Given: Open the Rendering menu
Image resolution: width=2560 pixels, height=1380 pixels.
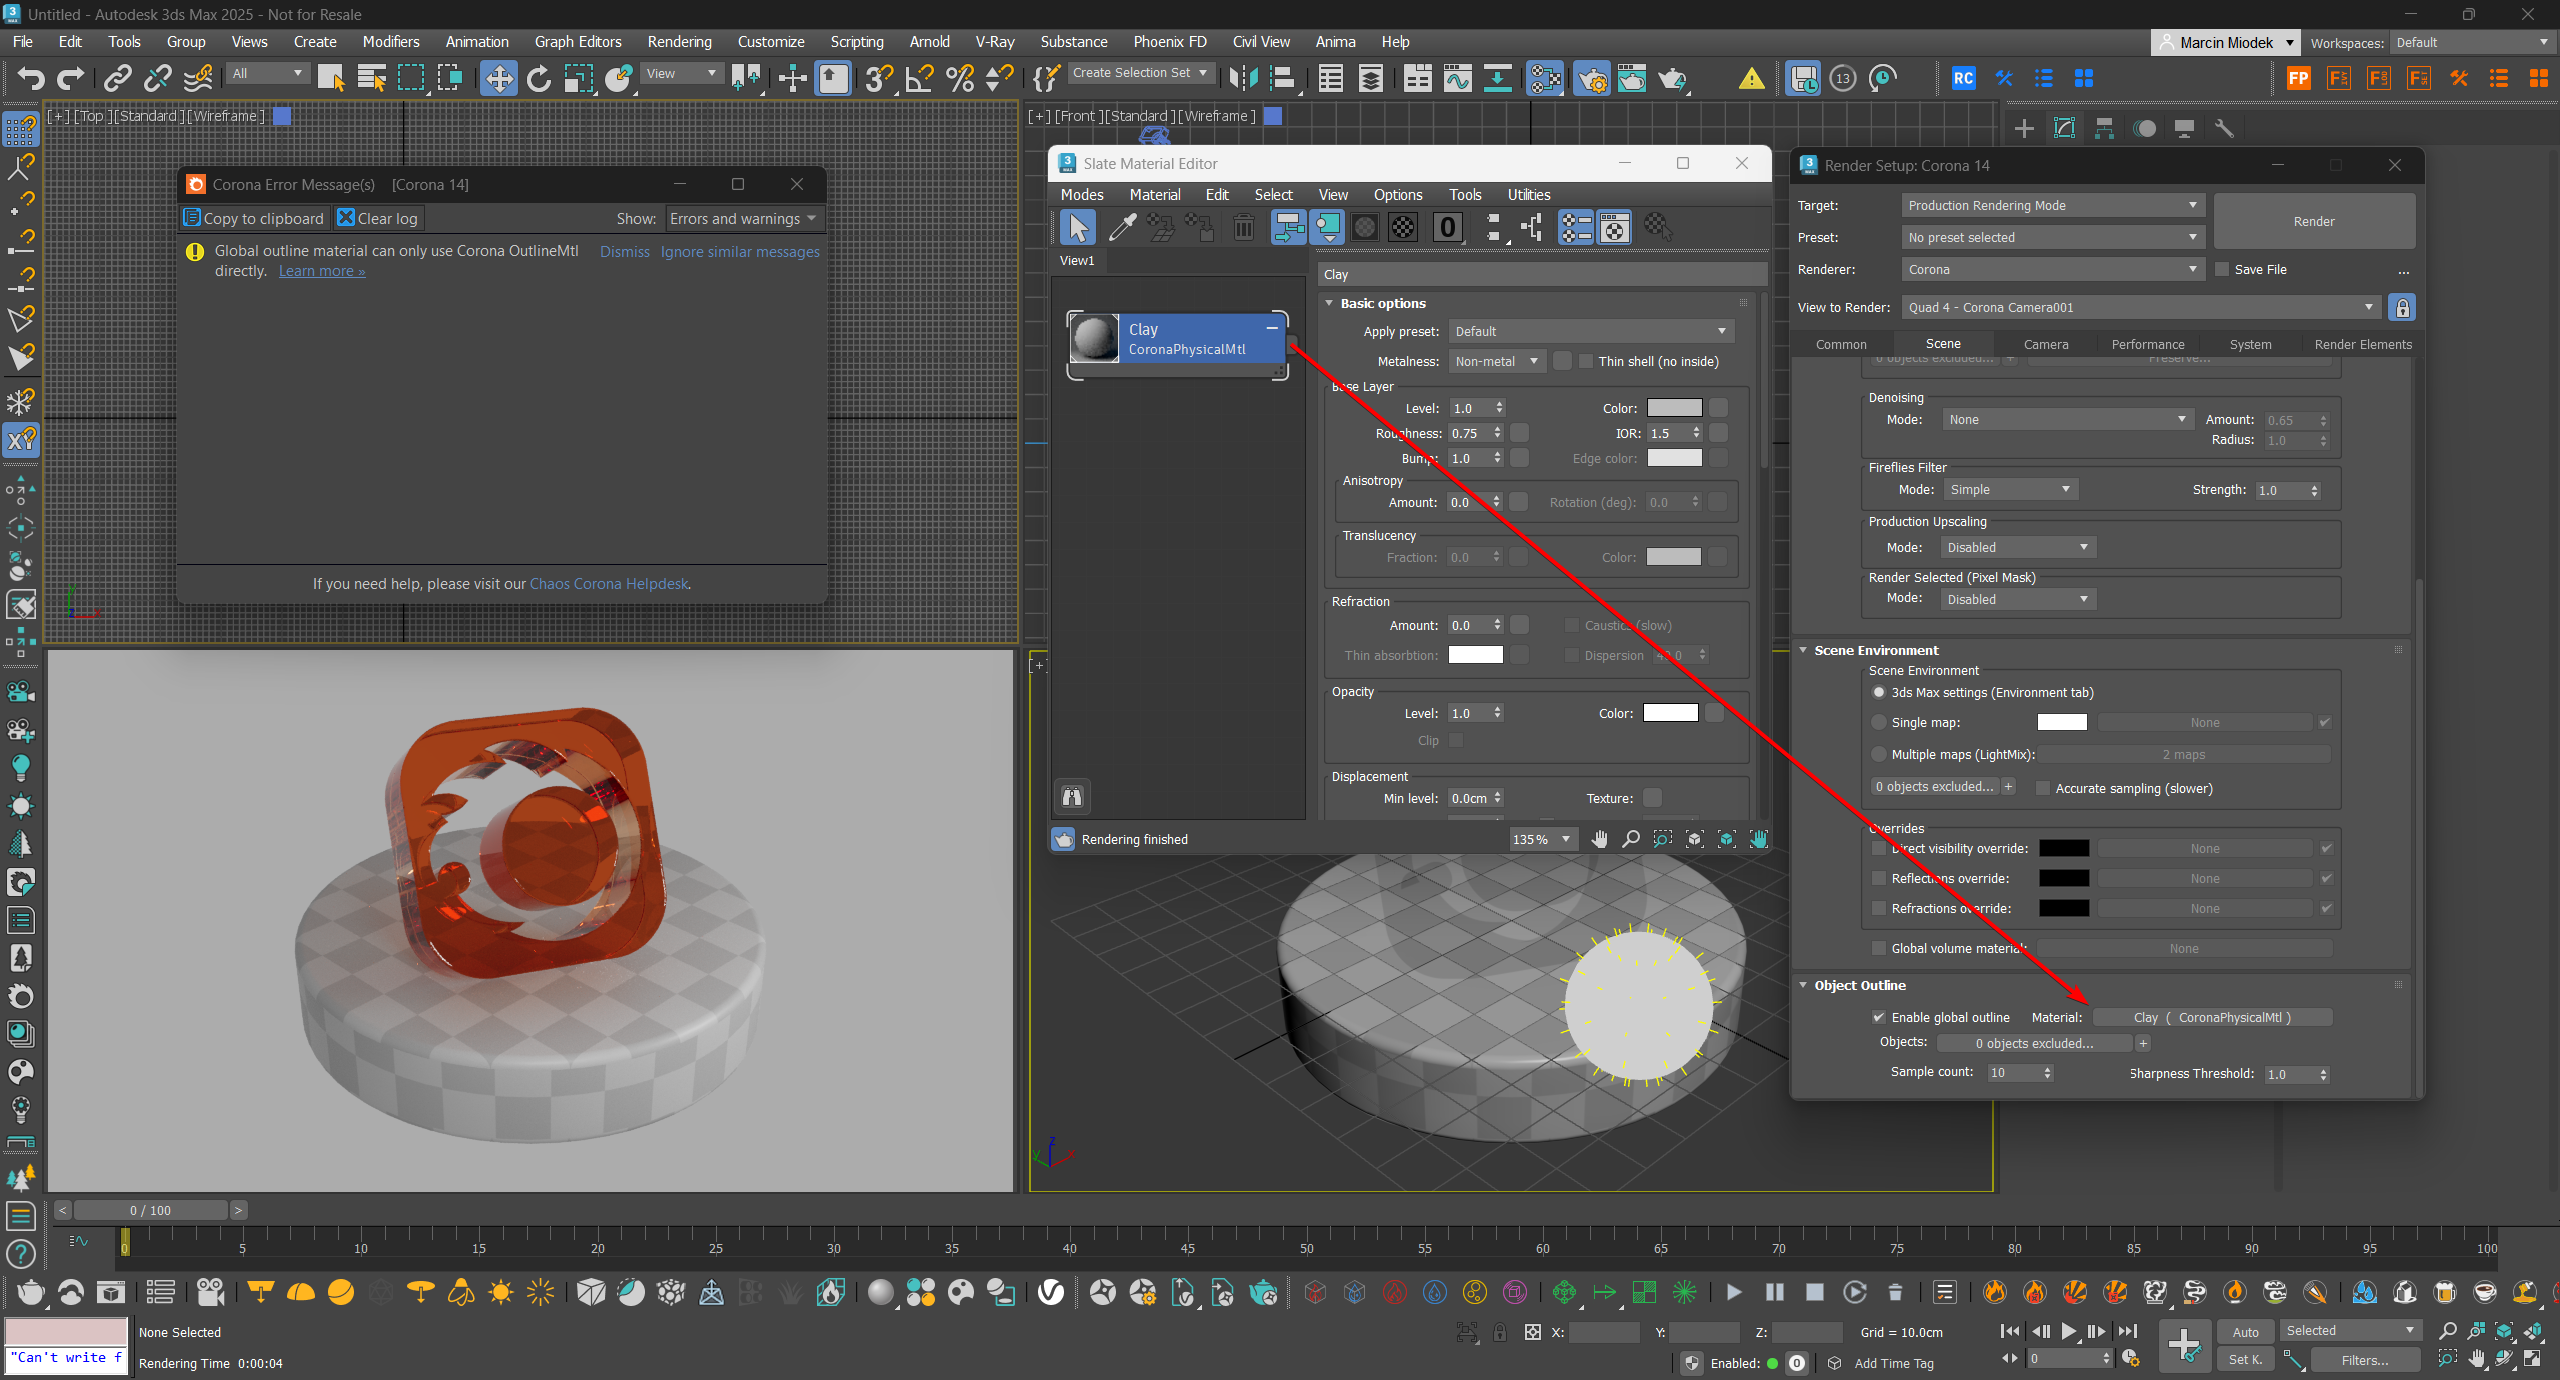Looking at the screenshot, I should point(679,41).
